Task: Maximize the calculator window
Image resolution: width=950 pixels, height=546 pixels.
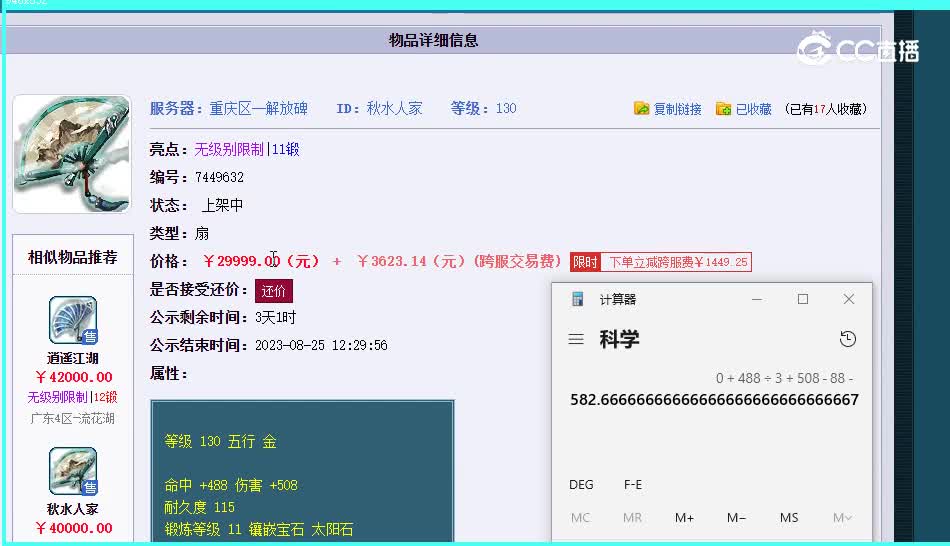Action: tap(803, 299)
